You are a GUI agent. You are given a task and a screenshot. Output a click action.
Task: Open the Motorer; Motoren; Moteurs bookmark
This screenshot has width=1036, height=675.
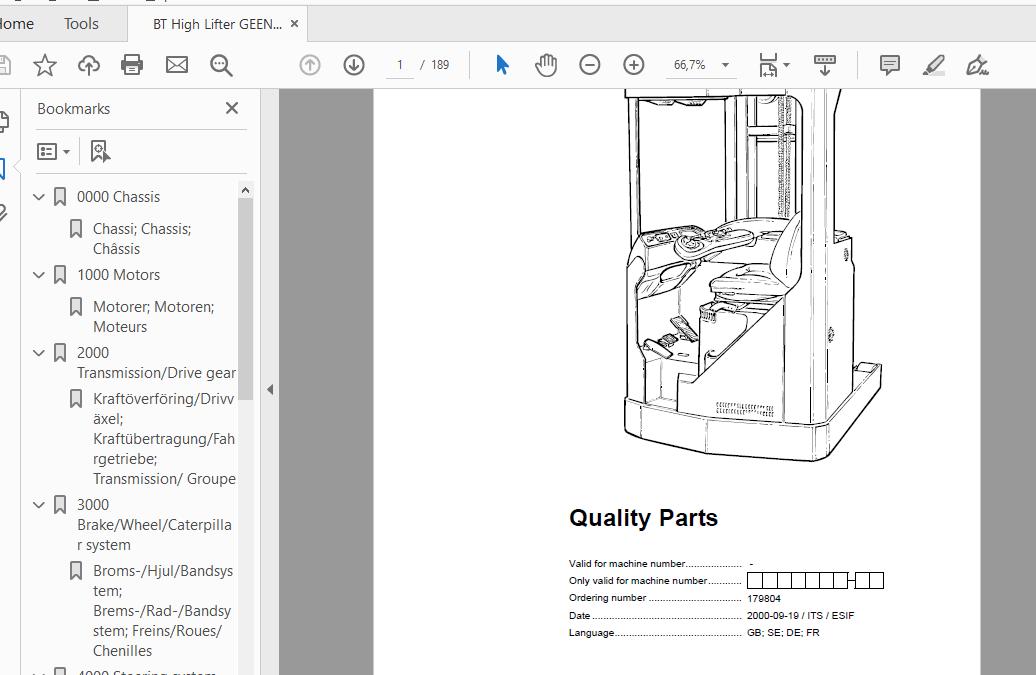pos(153,316)
